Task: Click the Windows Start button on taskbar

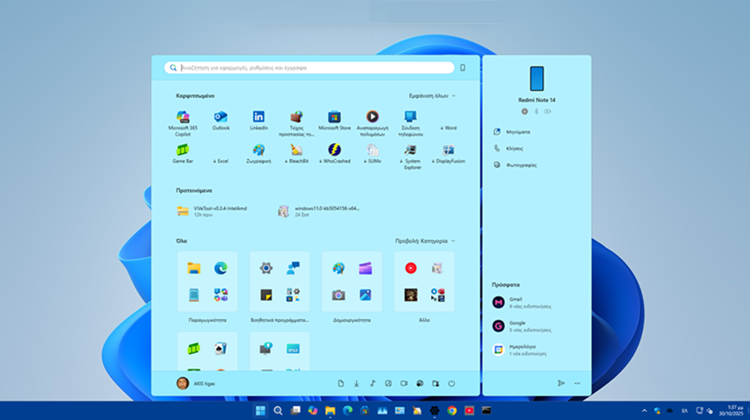Action: 260,410
